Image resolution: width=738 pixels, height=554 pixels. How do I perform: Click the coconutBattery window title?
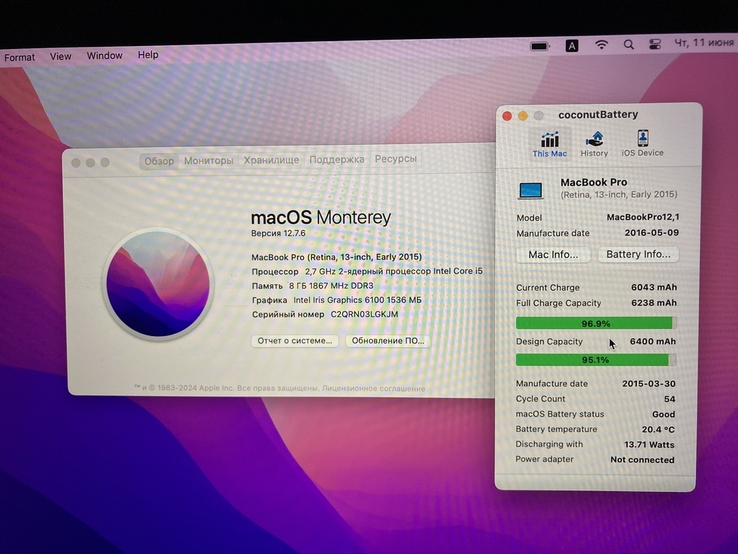598,114
